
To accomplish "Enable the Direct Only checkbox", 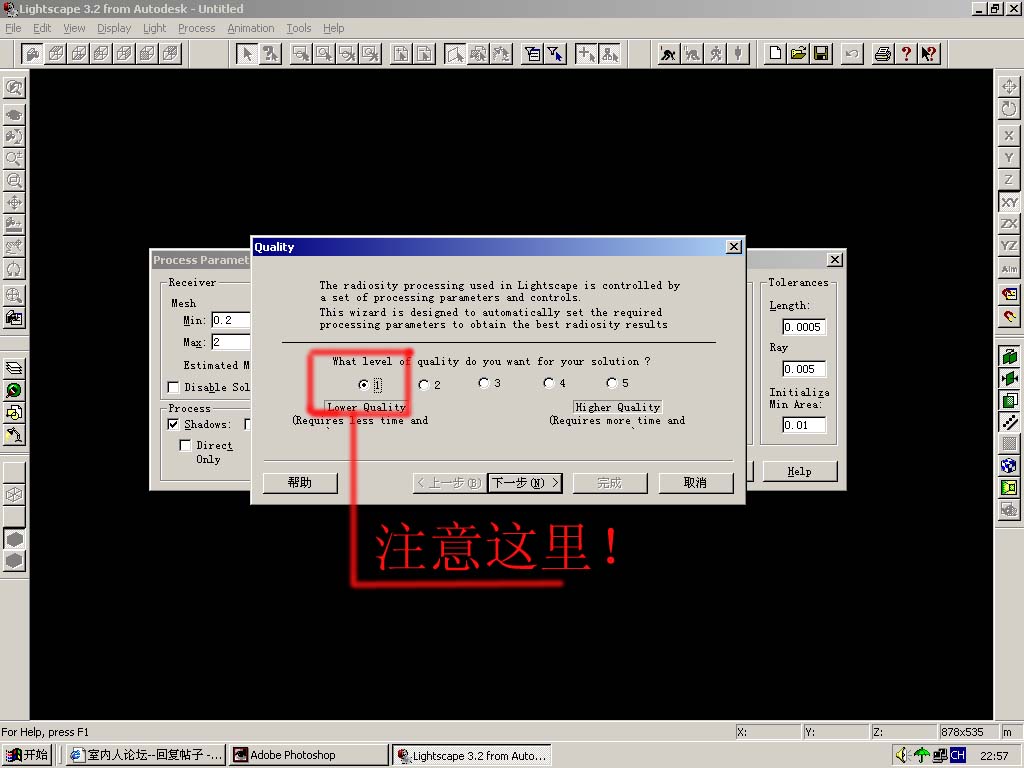I will [185, 445].
